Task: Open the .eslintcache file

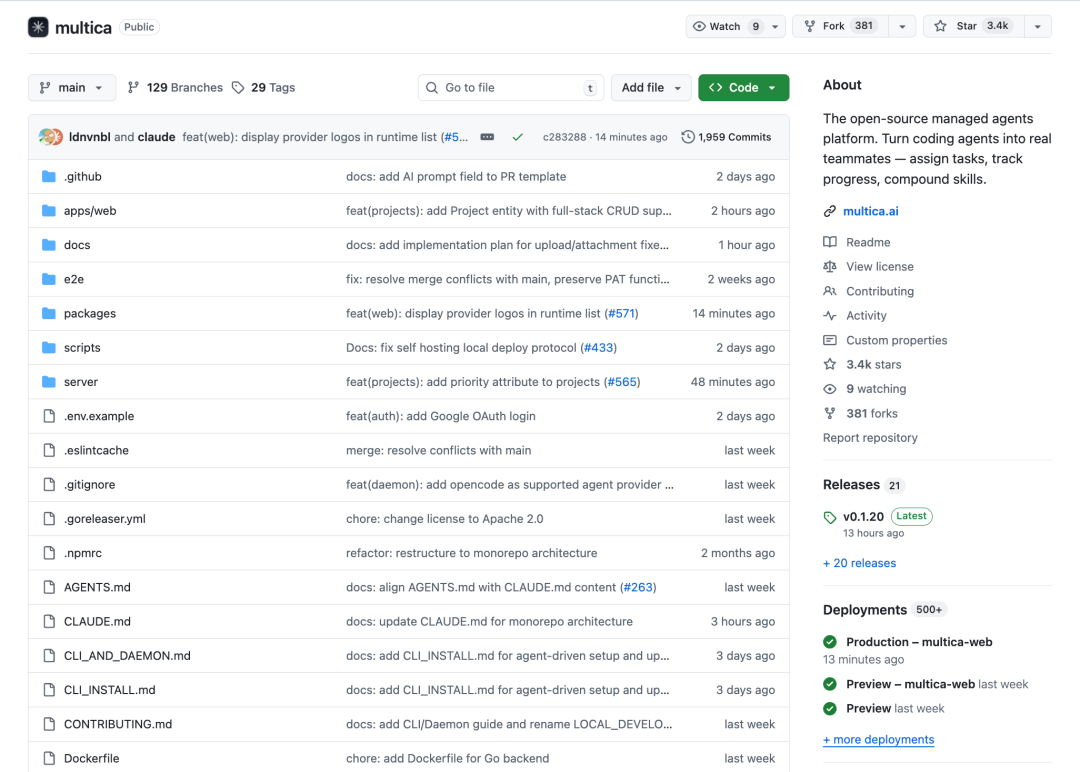Action: (x=96, y=450)
